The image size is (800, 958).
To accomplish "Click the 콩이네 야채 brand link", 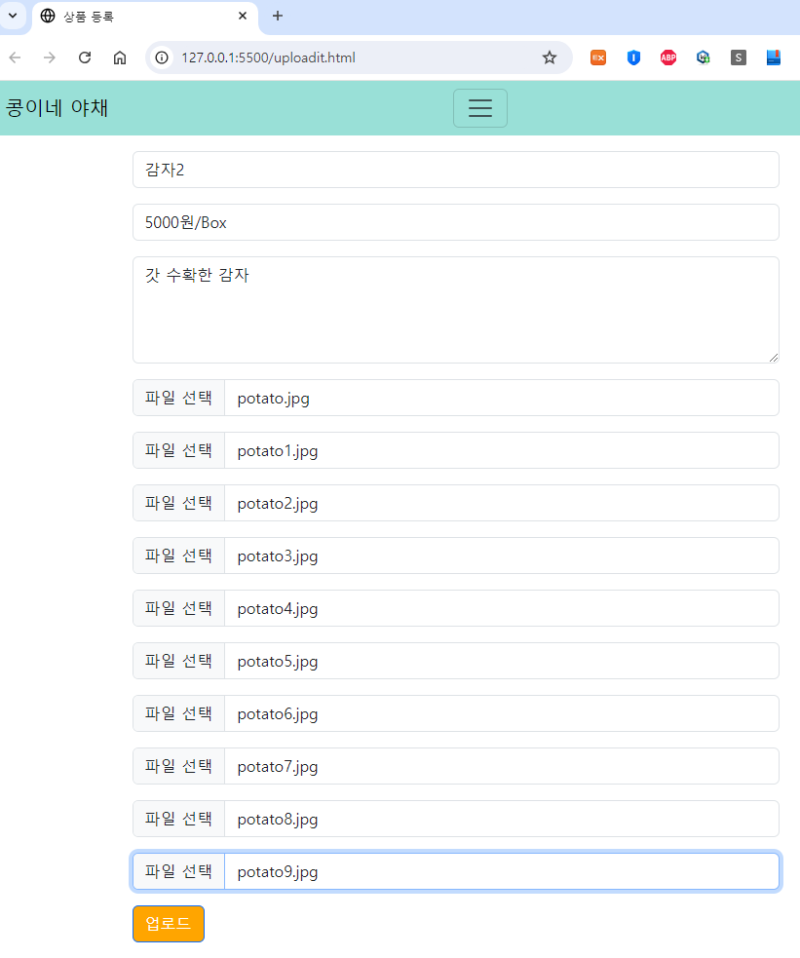I will point(57,108).
